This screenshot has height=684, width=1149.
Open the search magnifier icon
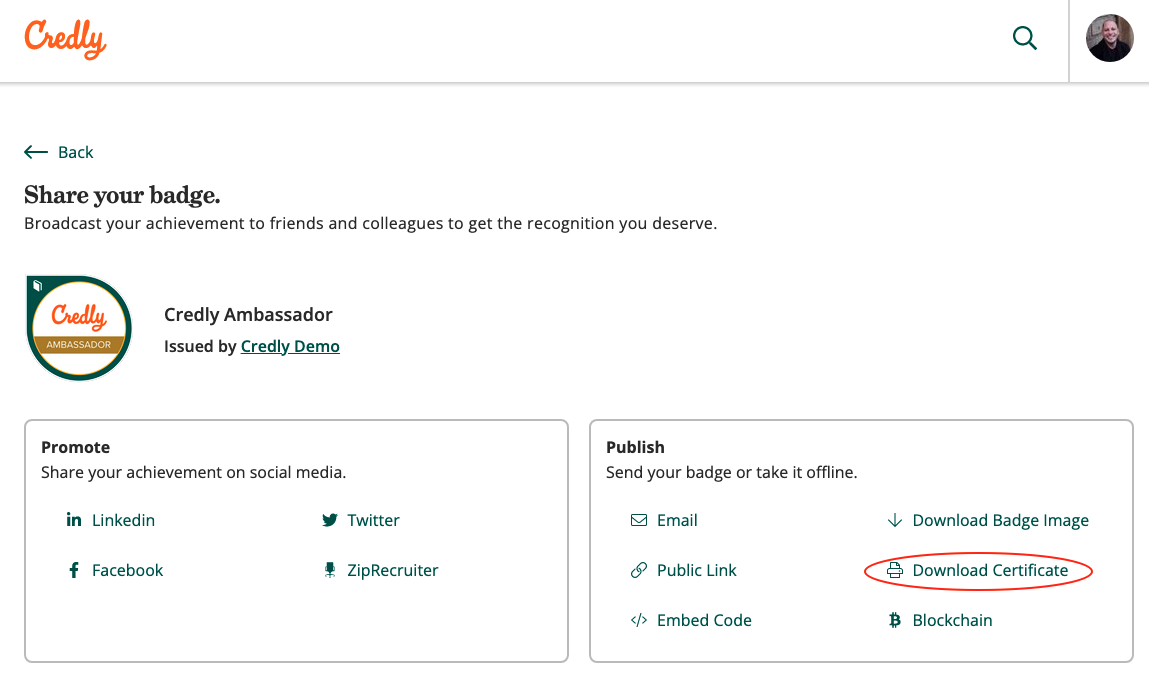[x=1025, y=39]
